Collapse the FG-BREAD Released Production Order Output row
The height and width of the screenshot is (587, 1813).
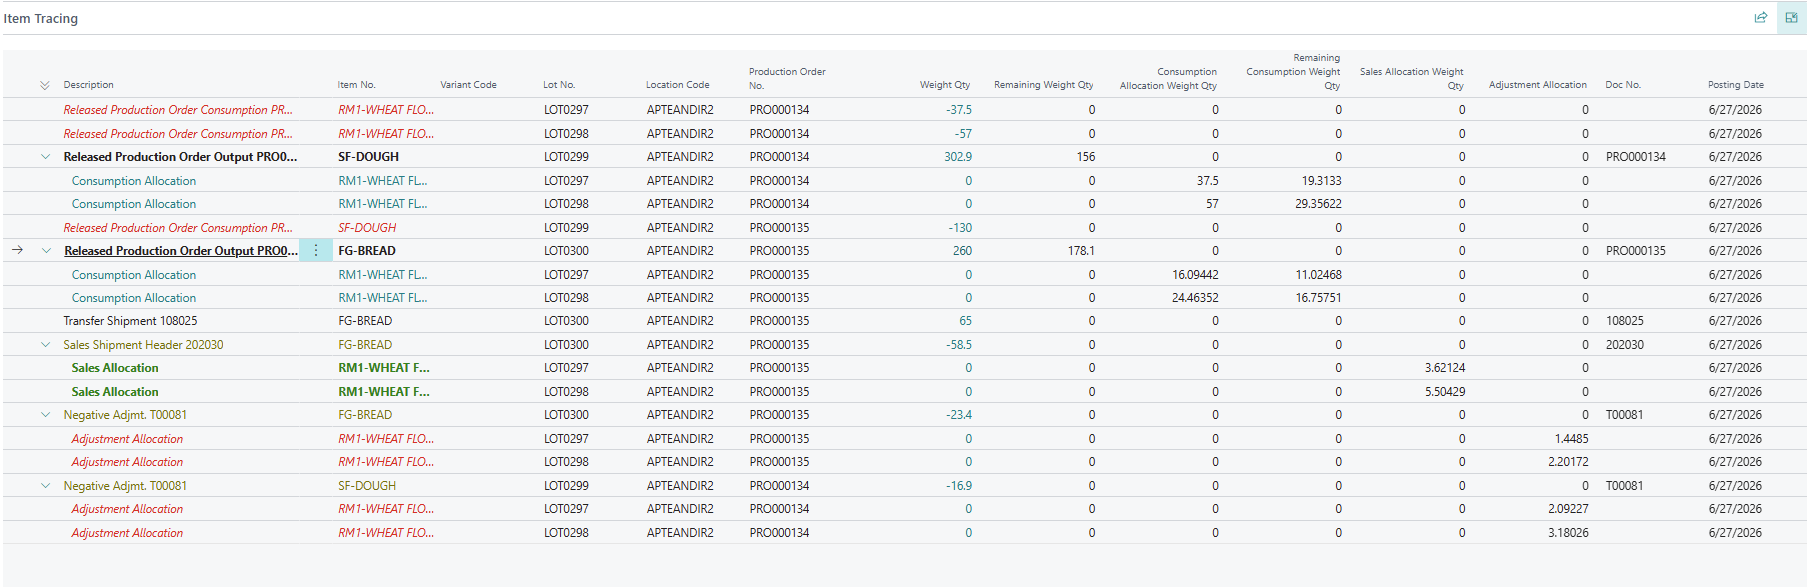[45, 251]
